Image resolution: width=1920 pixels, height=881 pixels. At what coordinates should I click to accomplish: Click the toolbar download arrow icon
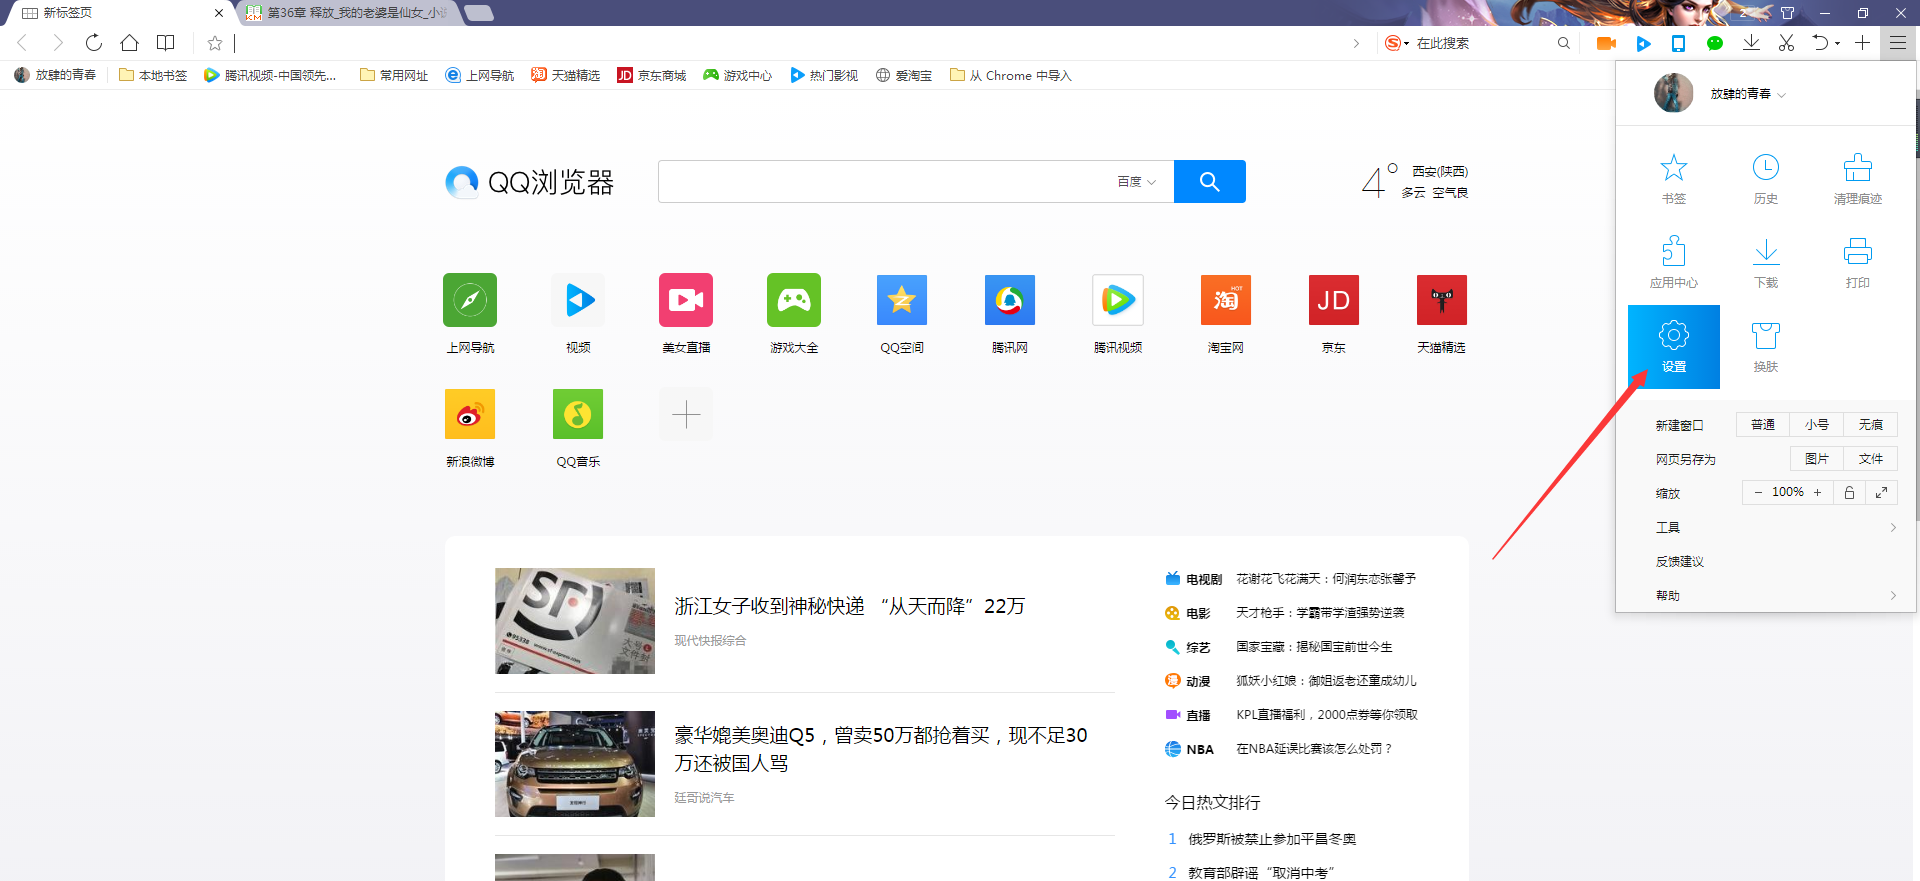point(1751,43)
